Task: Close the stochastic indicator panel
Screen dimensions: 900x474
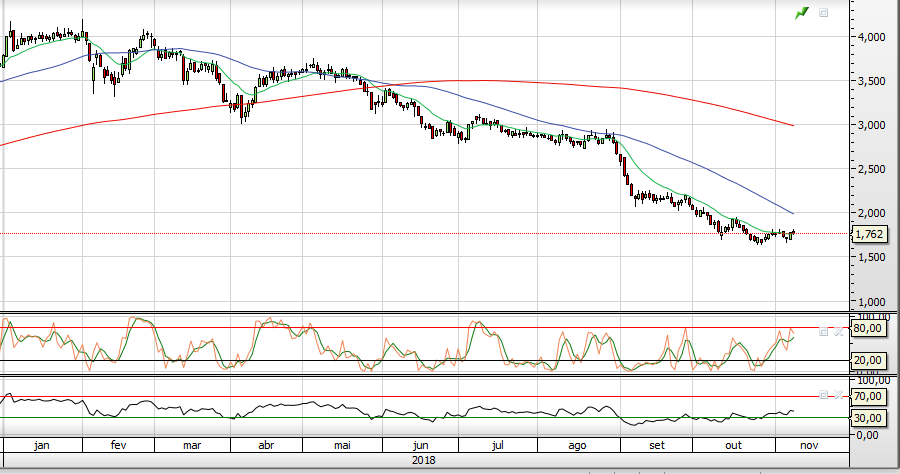Action: coord(838,331)
